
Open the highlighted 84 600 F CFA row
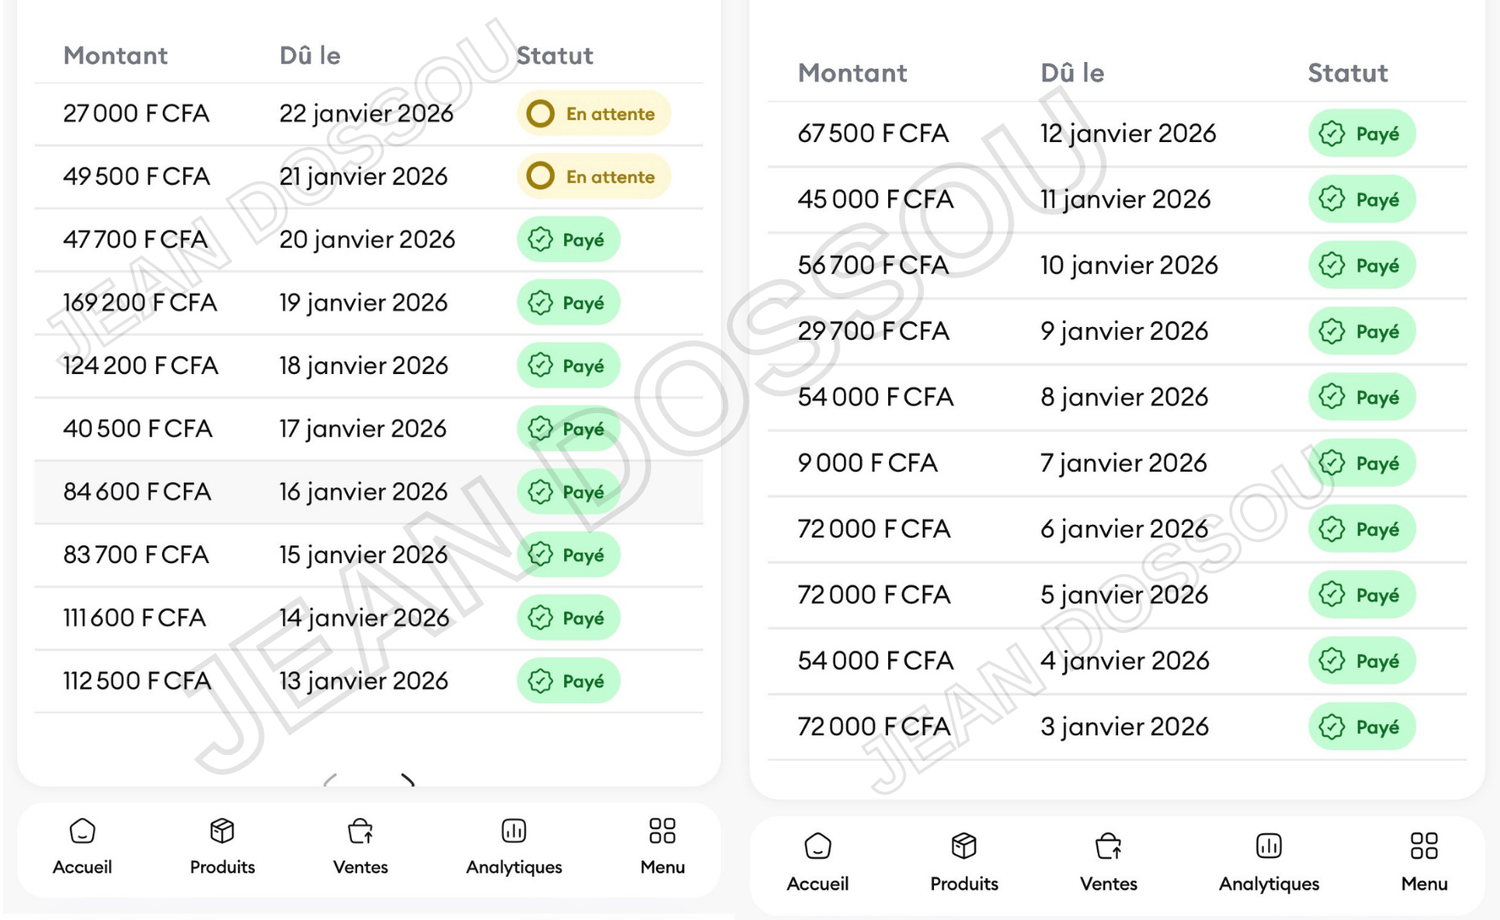point(368,492)
